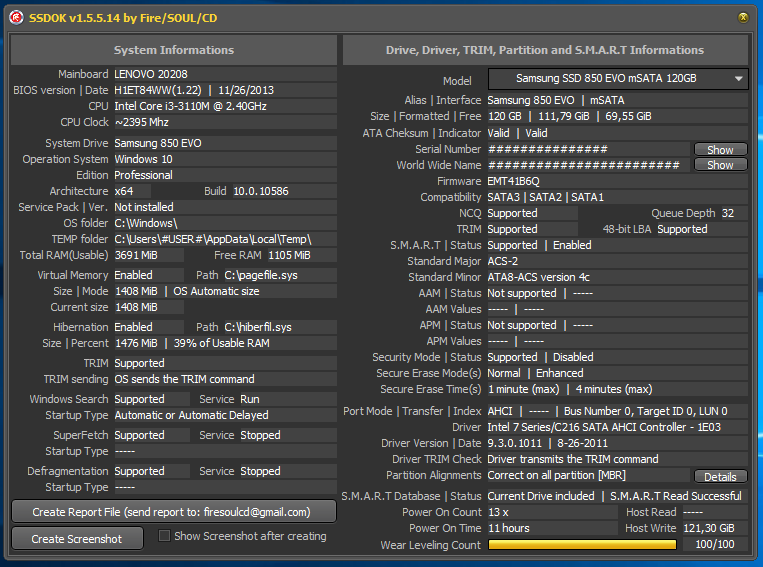Select CPU Clock ~2395 Mhz value
The width and height of the screenshot is (763, 567).
point(142,122)
